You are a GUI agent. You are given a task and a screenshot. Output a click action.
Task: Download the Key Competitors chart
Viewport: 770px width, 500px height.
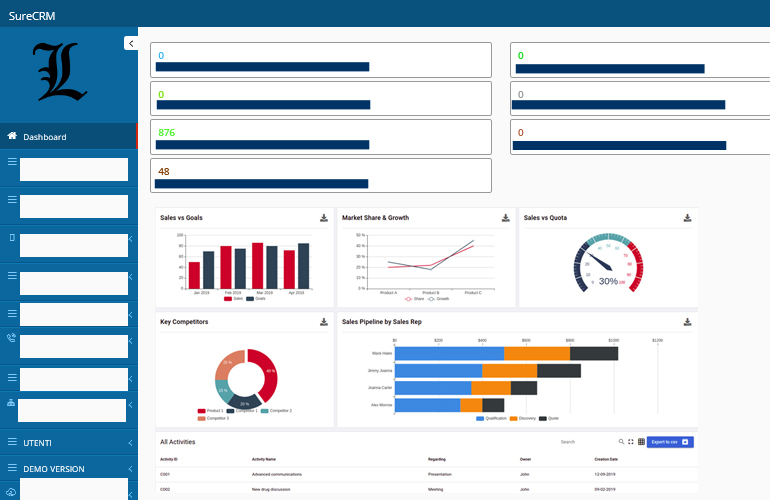tap(324, 322)
